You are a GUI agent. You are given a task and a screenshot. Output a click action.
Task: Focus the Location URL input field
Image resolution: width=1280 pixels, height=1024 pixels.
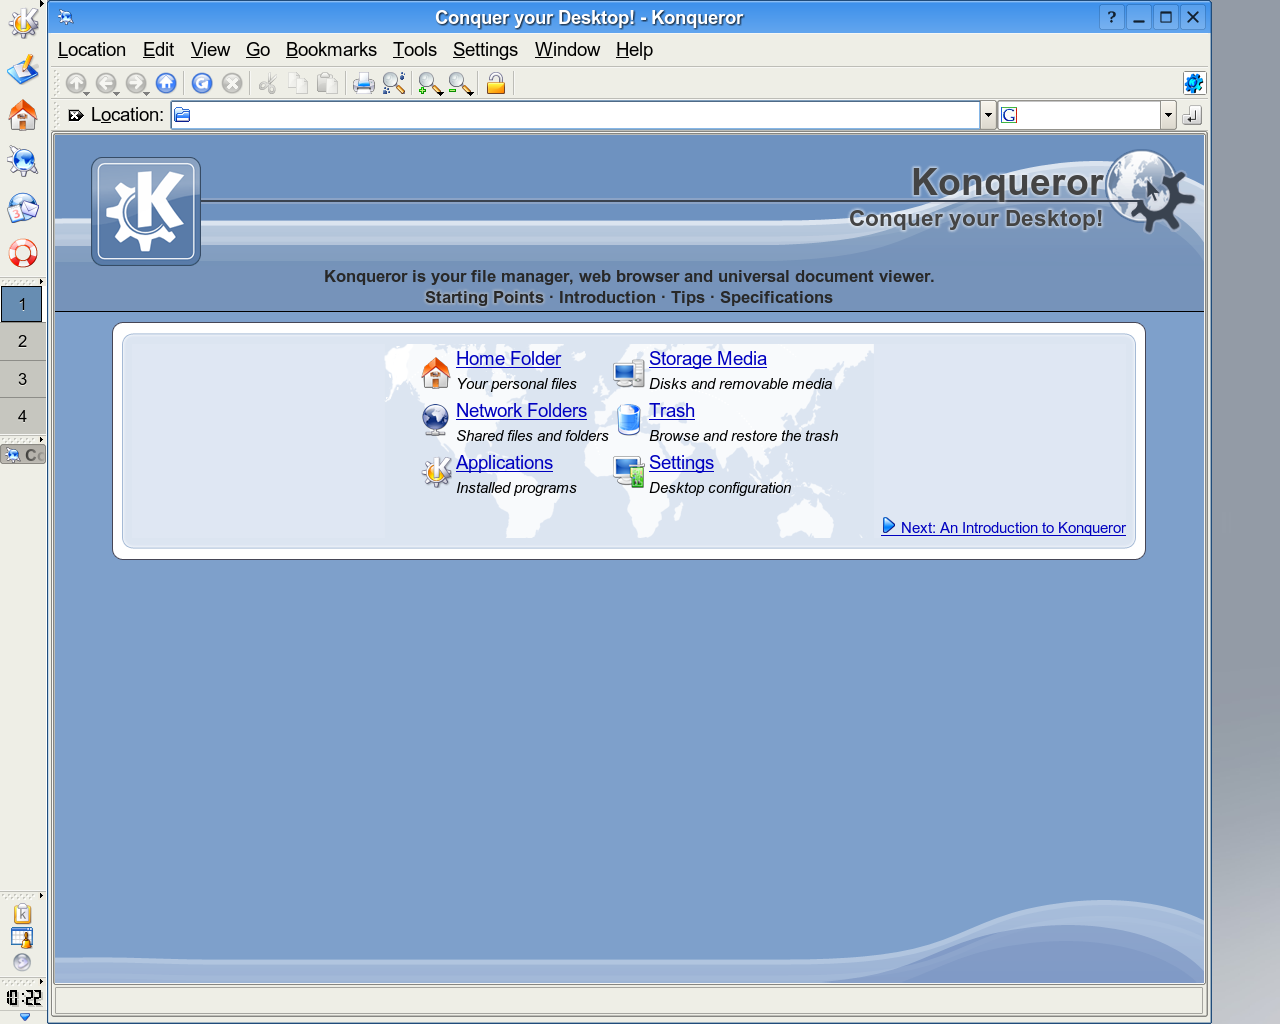click(x=575, y=115)
